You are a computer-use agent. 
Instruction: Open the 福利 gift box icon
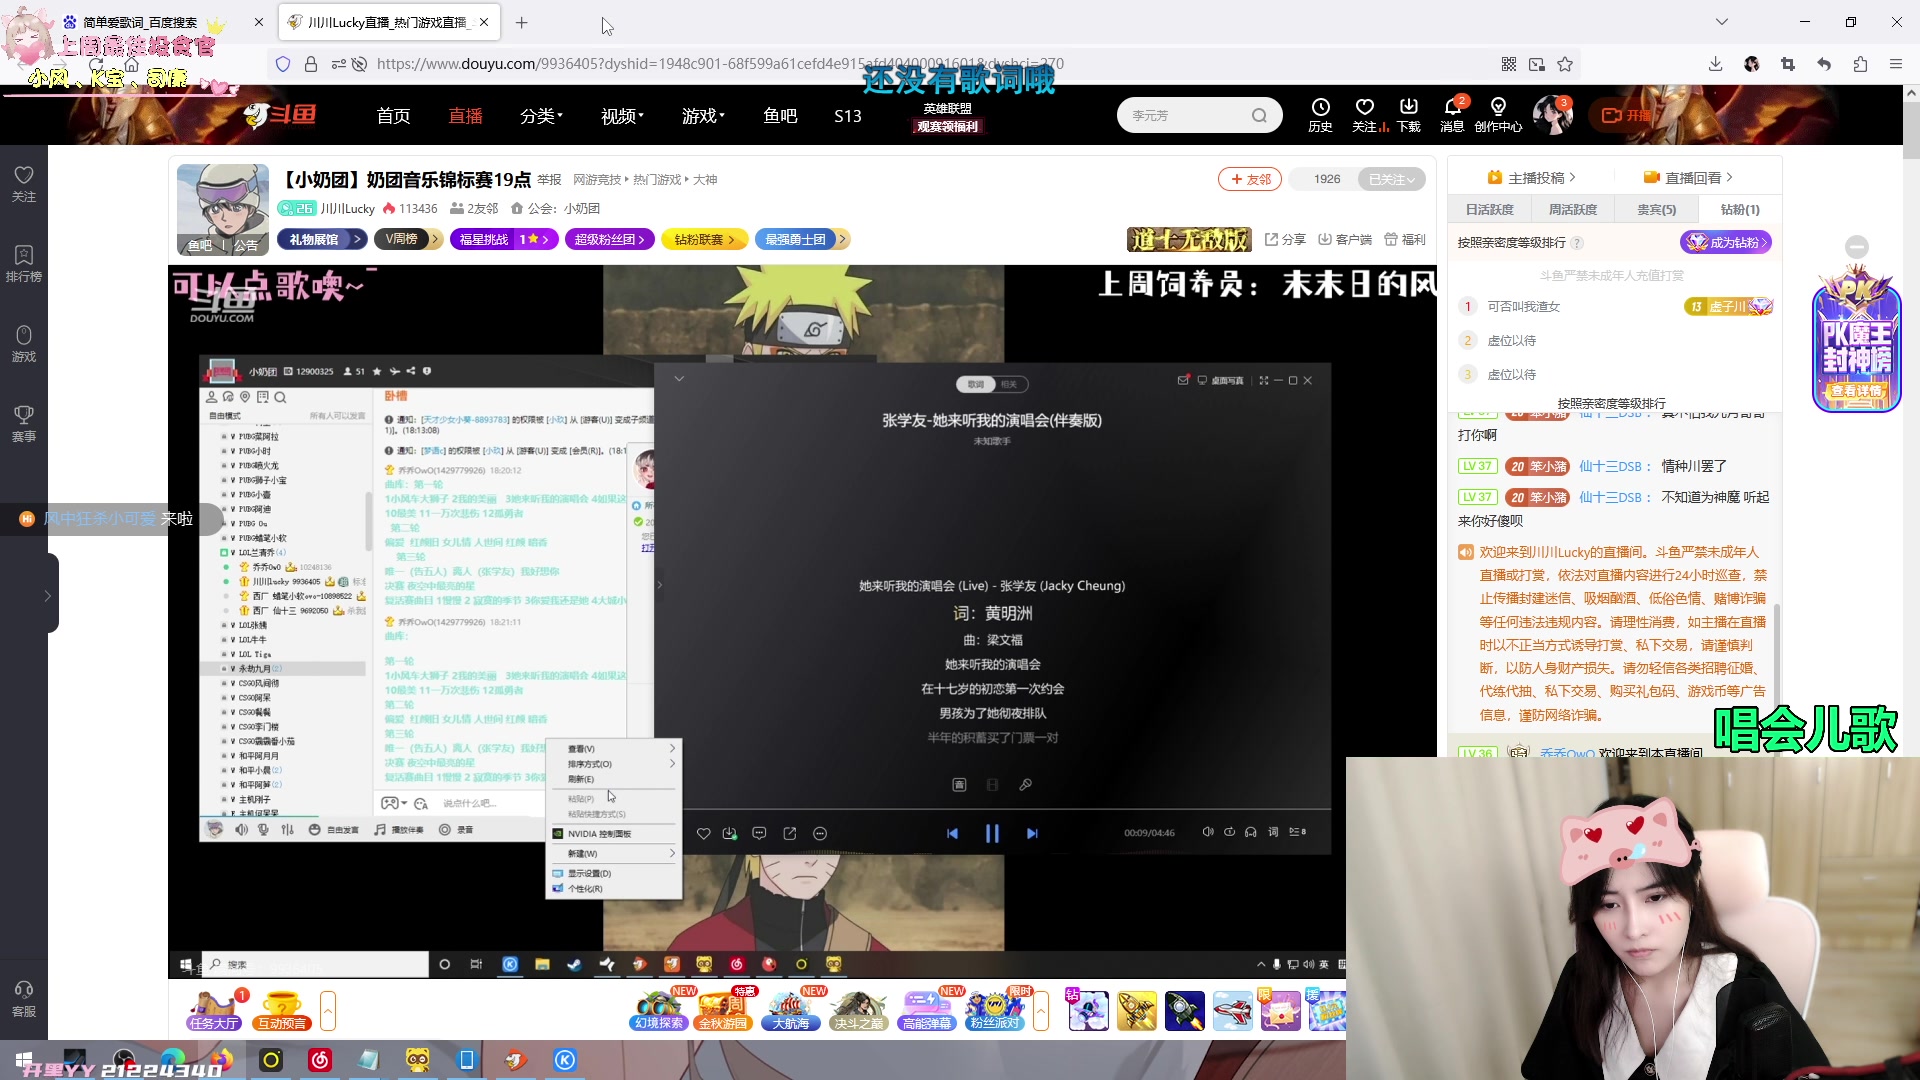[x=1404, y=239]
